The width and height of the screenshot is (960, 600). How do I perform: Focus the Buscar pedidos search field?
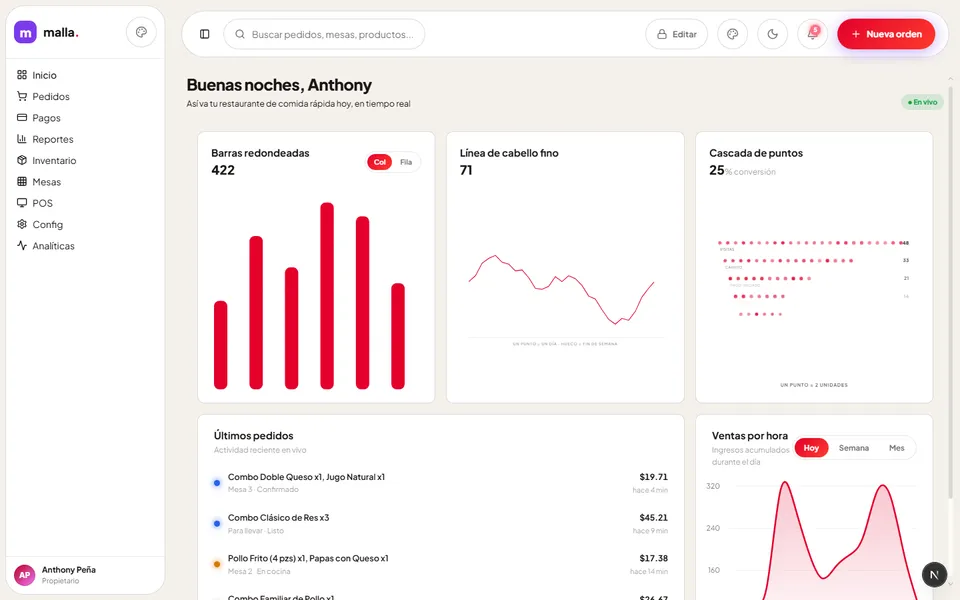[324, 34]
